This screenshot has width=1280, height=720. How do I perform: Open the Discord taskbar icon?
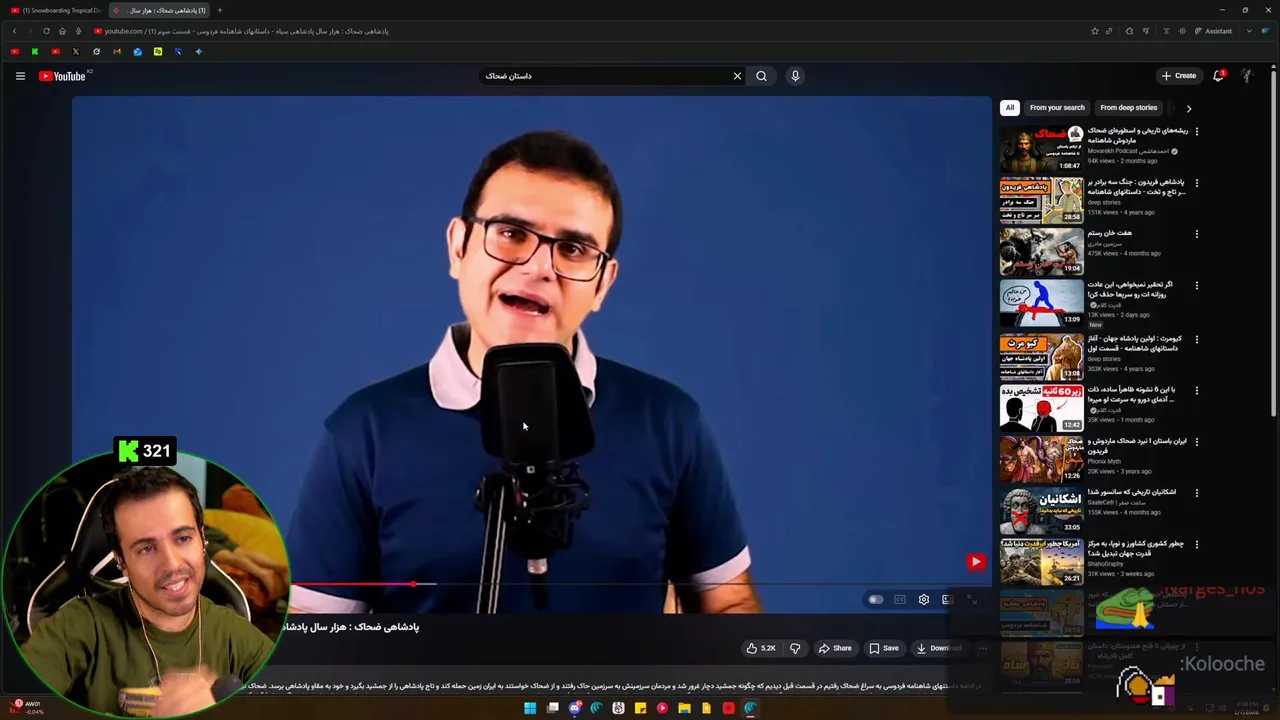tap(574, 708)
